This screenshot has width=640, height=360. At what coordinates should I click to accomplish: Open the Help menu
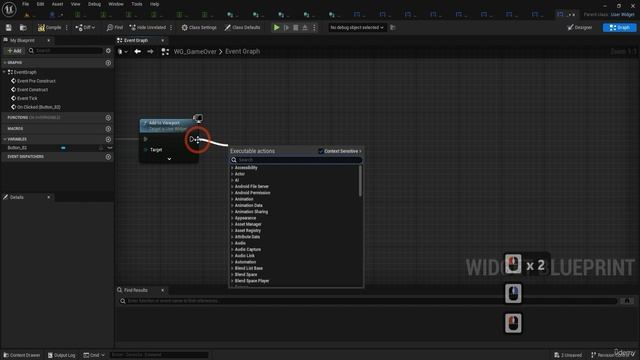(x=154, y=4)
